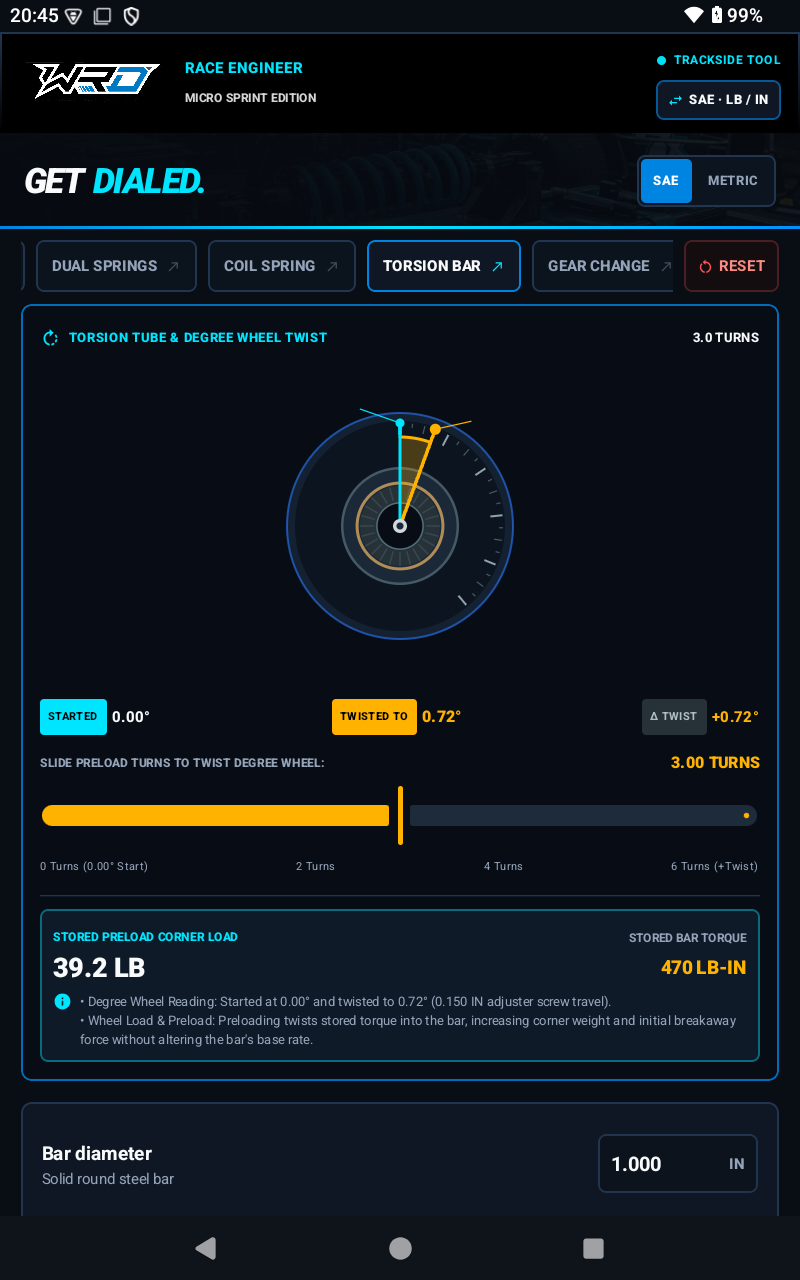This screenshot has height=1280, width=800.
Task: Click the orange preload turns slider handle
Action: point(400,815)
